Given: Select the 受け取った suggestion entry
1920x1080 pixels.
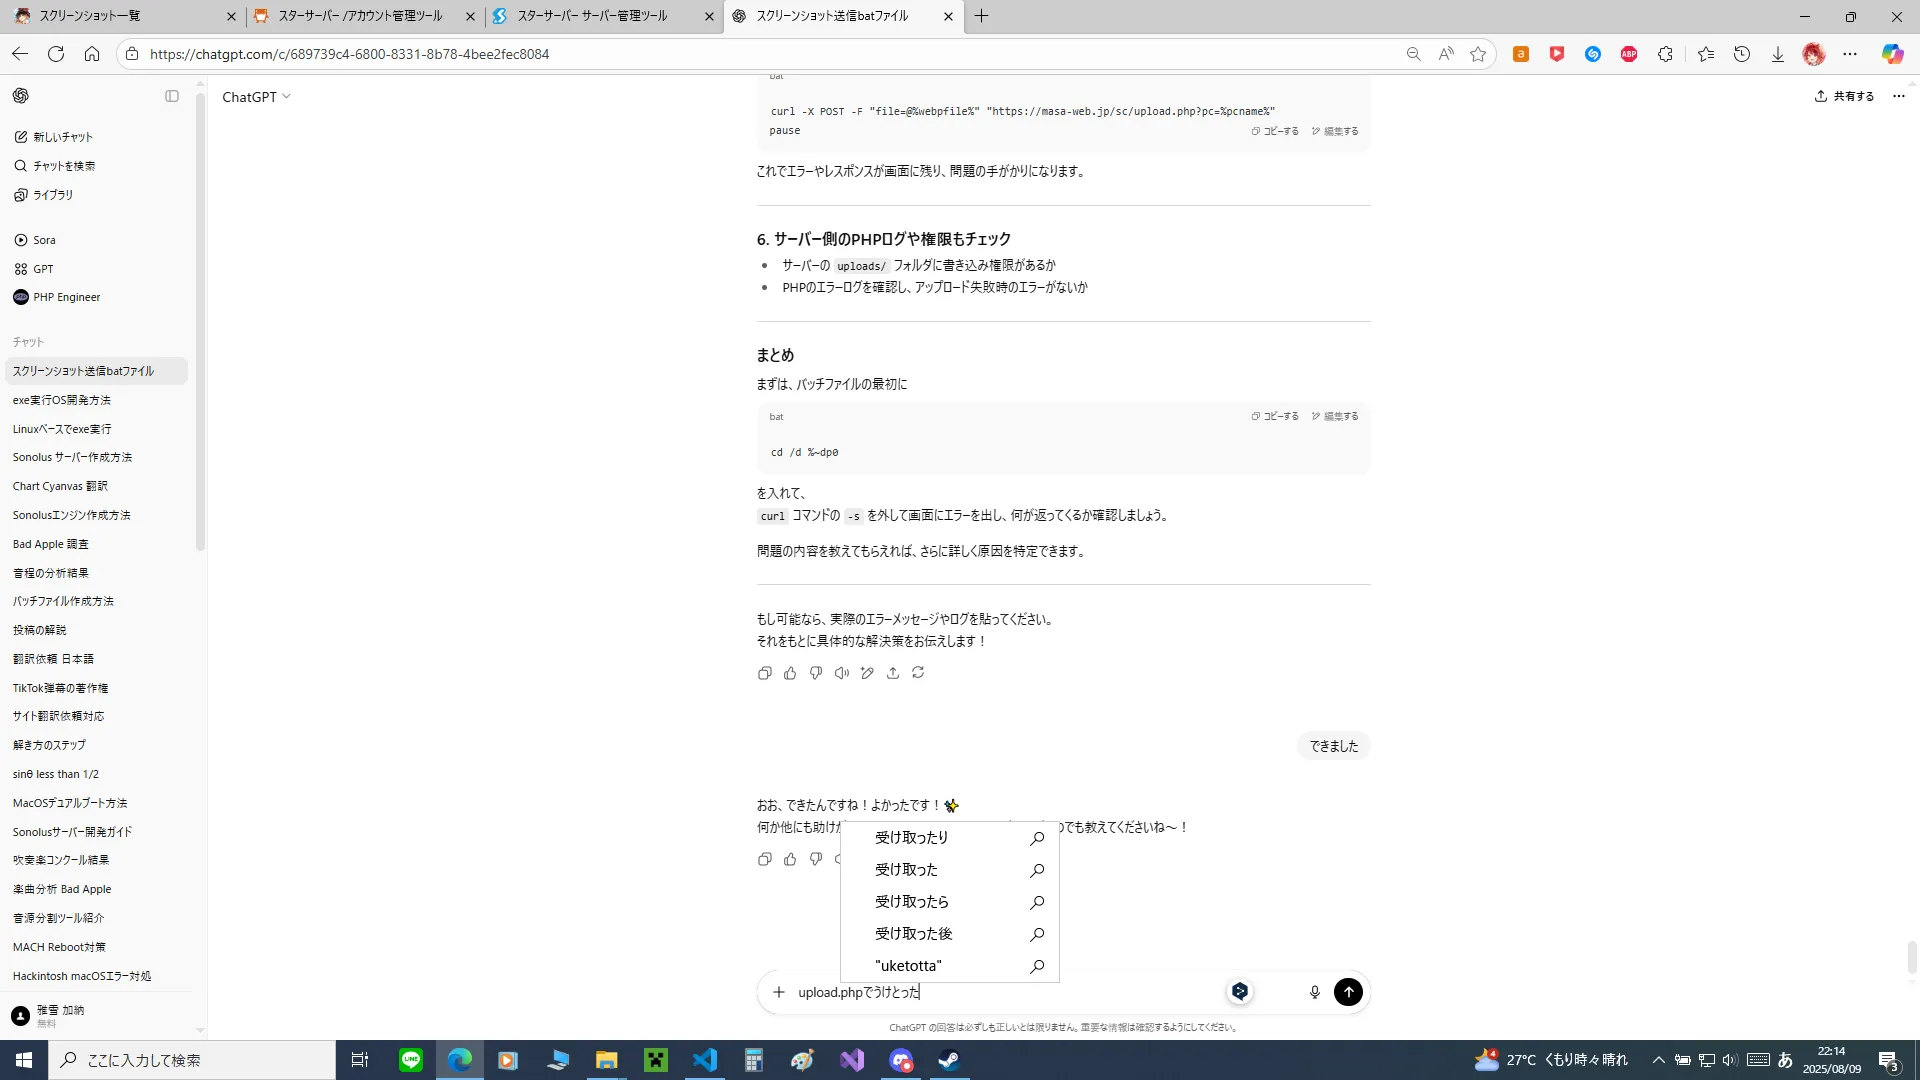Looking at the screenshot, I should pos(907,870).
